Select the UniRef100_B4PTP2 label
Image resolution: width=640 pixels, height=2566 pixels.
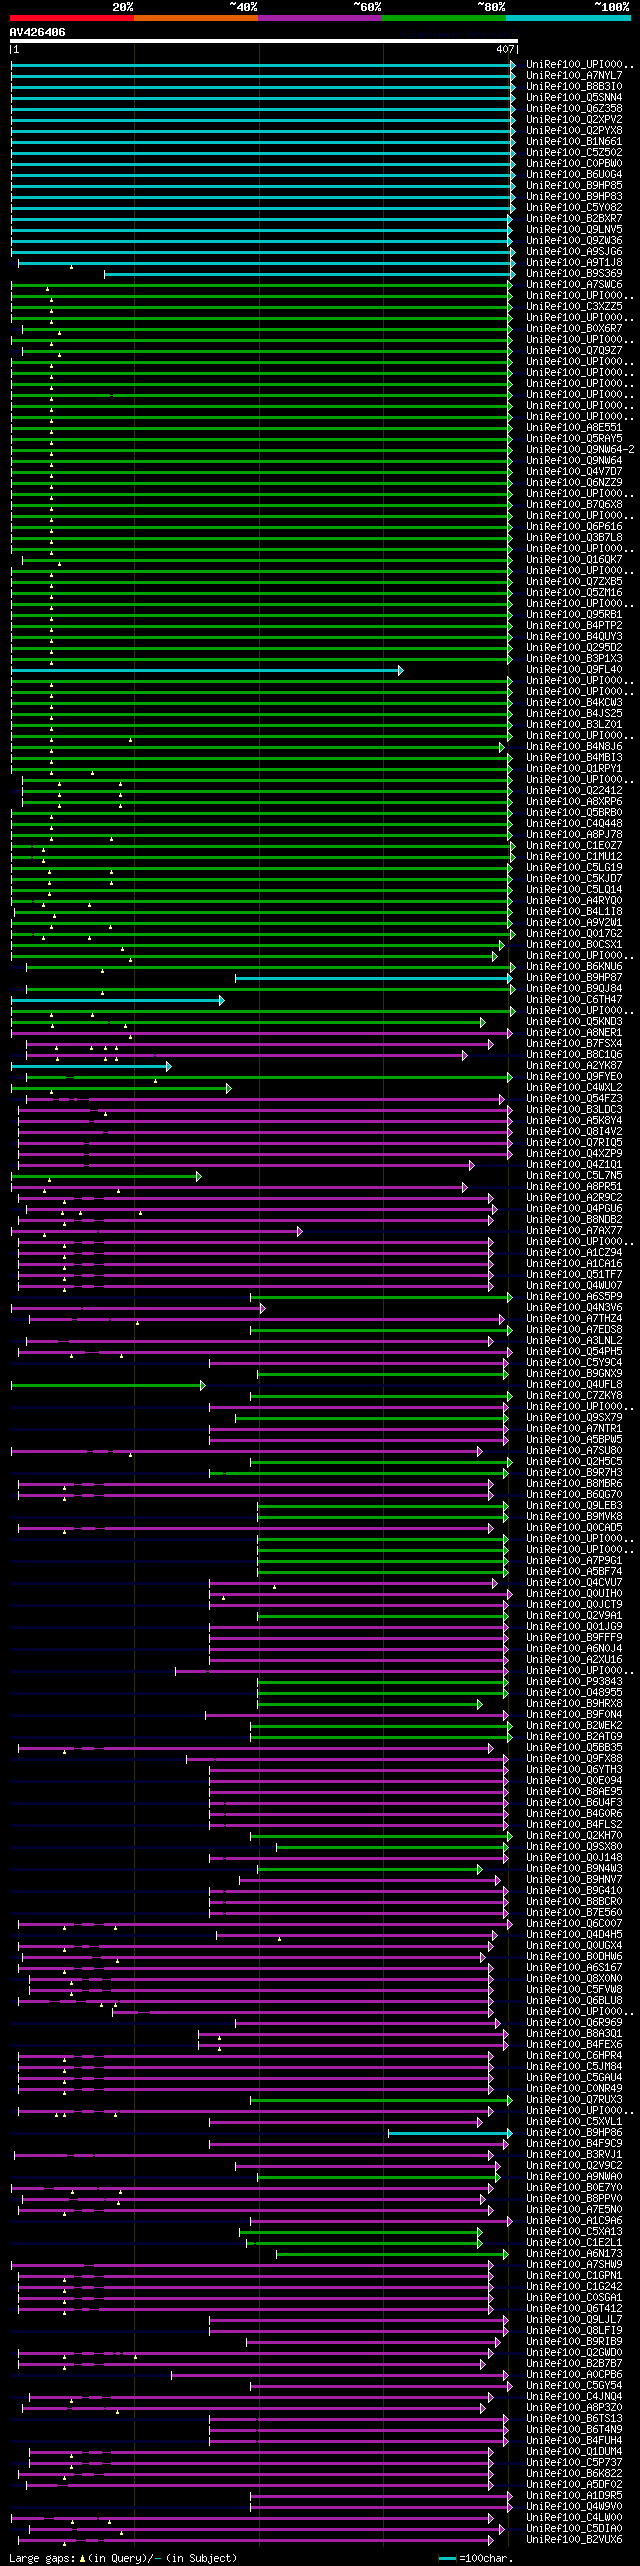[574, 625]
